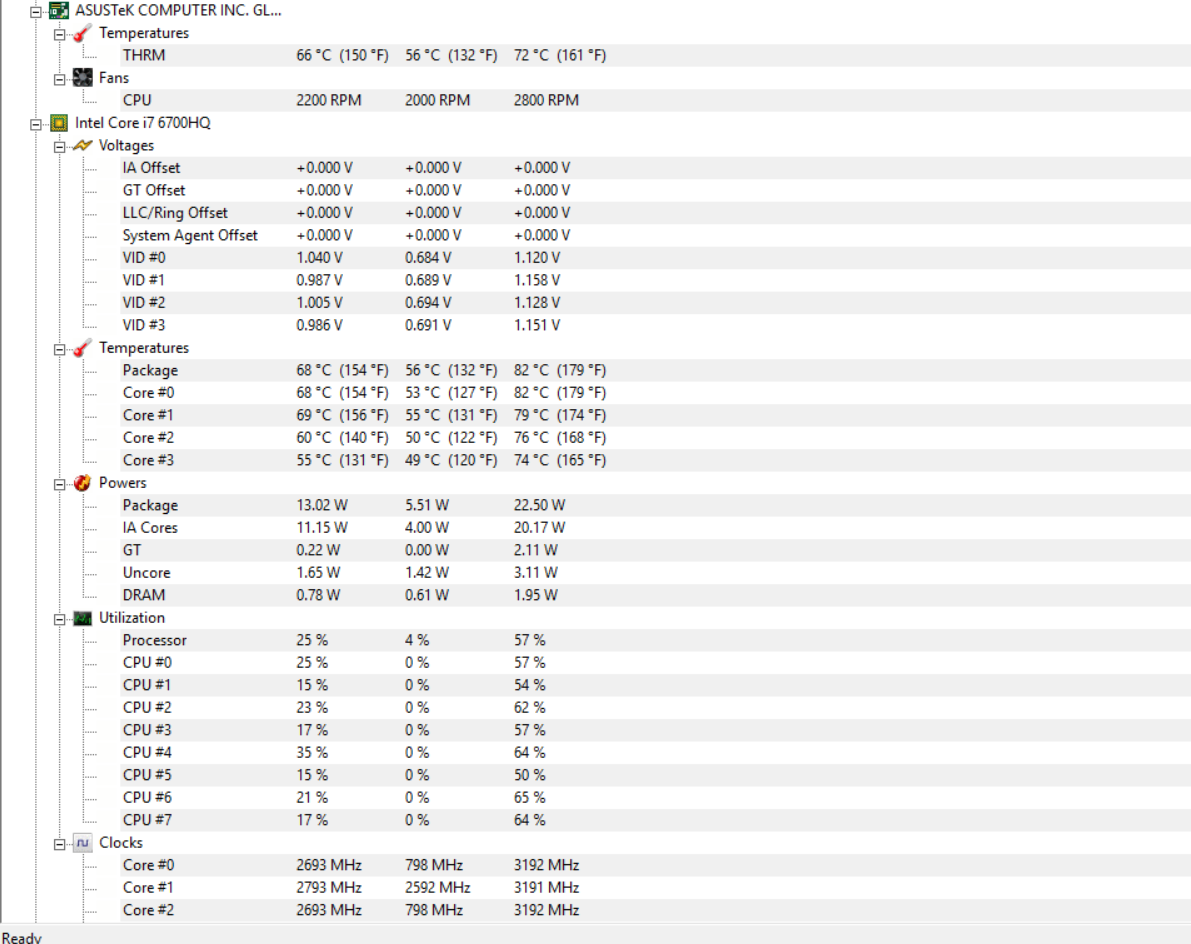The height and width of the screenshot is (944, 1191).
Task: Select the VID #0 voltage row
Action: tap(144, 258)
